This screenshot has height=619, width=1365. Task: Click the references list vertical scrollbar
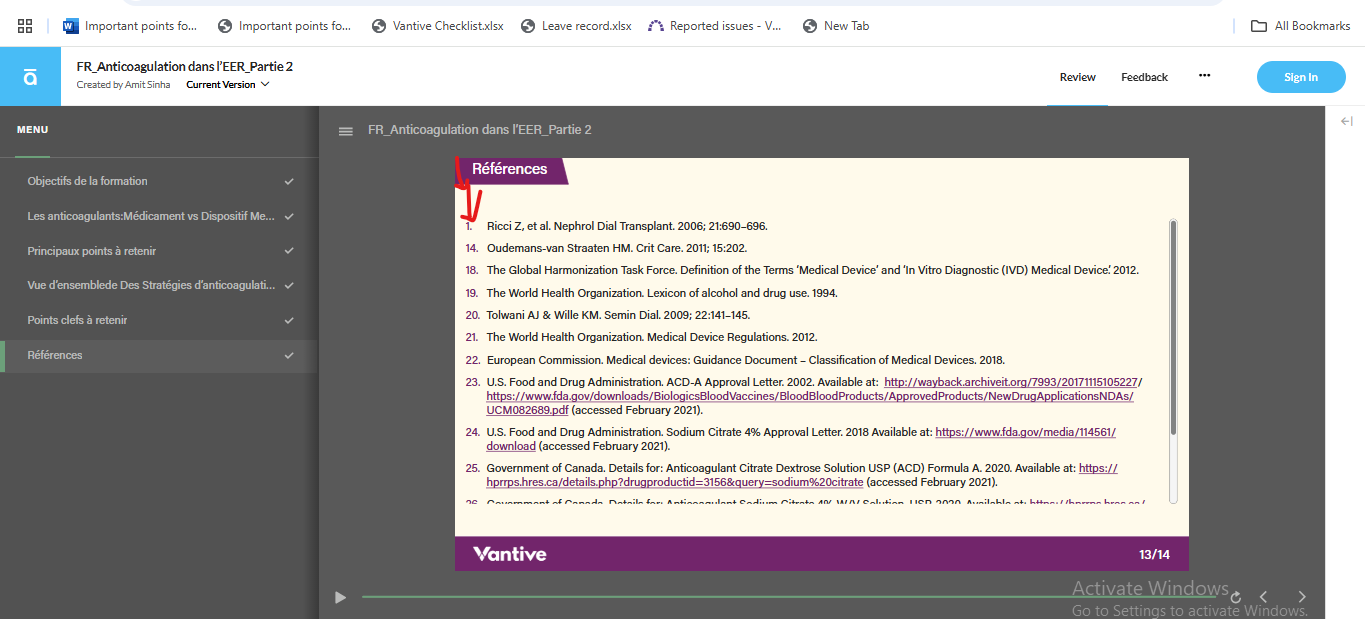tap(1173, 327)
